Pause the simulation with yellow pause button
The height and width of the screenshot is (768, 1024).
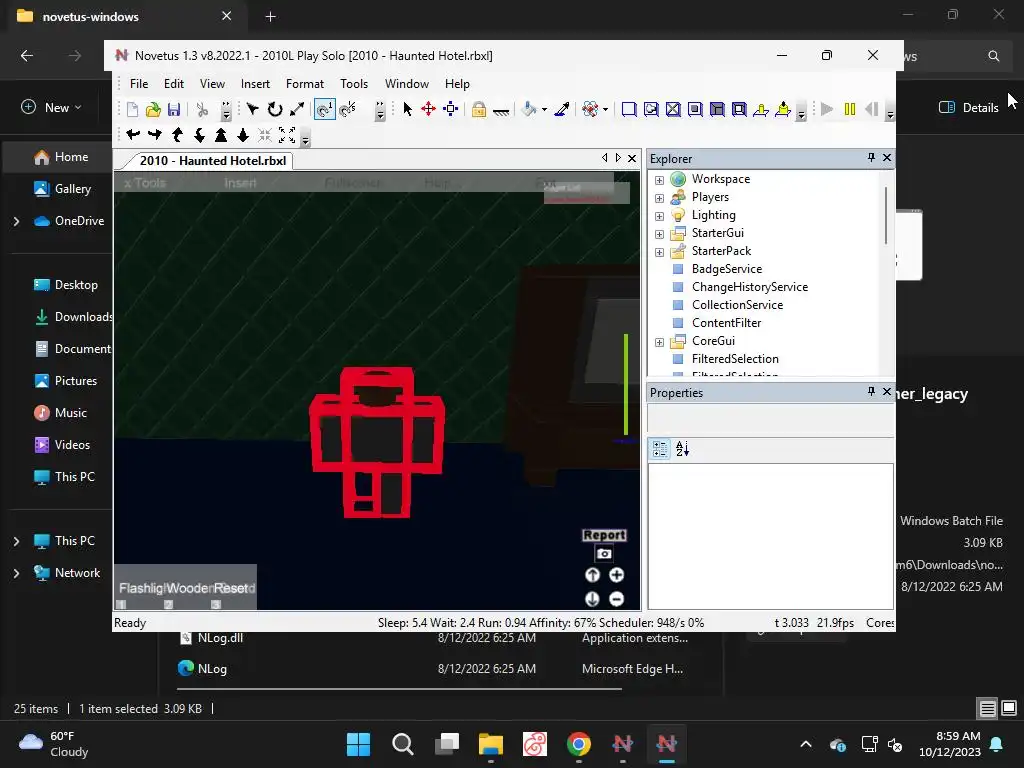(850, 109)
